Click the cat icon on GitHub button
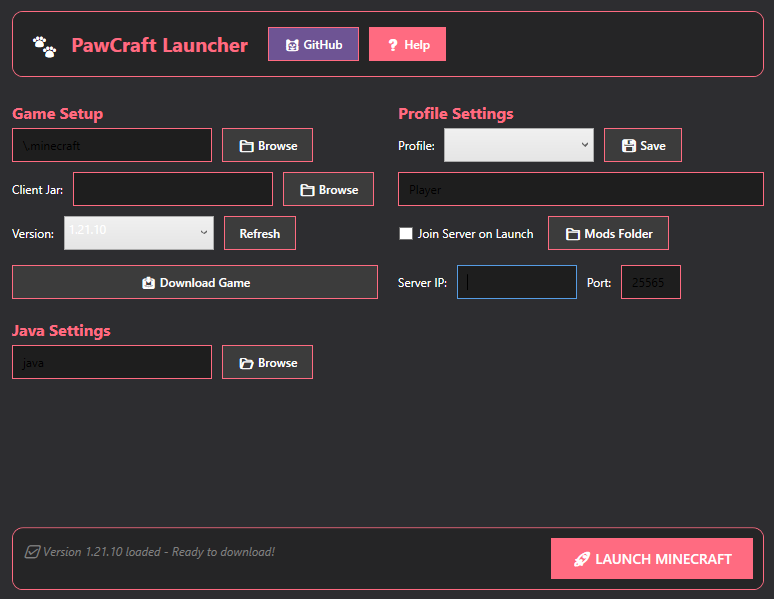Image resolution: width=774 pixels, height=599 pixels. pos(292,45)
